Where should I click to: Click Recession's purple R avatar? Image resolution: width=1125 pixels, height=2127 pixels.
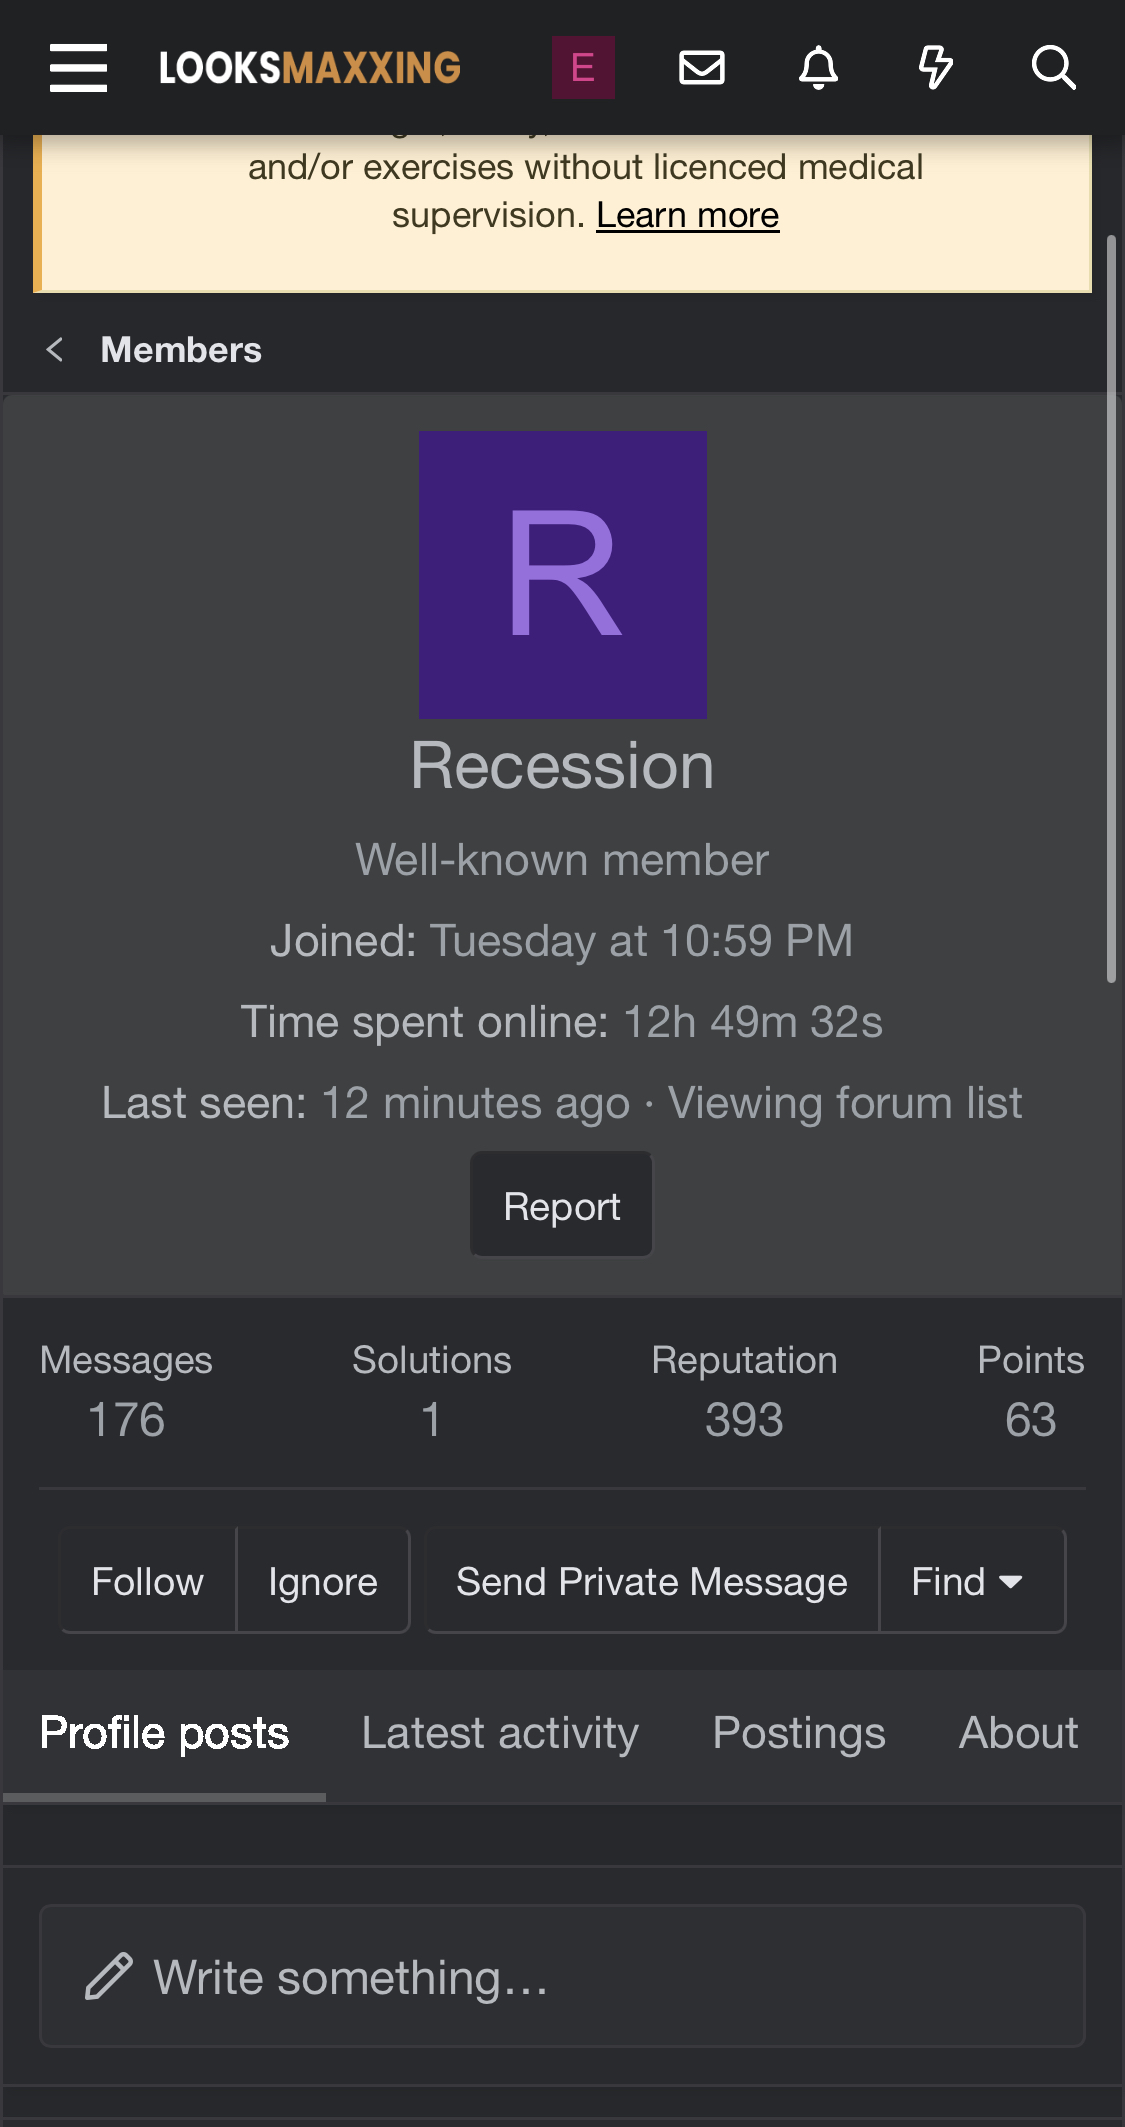click(x=563, y=575)
